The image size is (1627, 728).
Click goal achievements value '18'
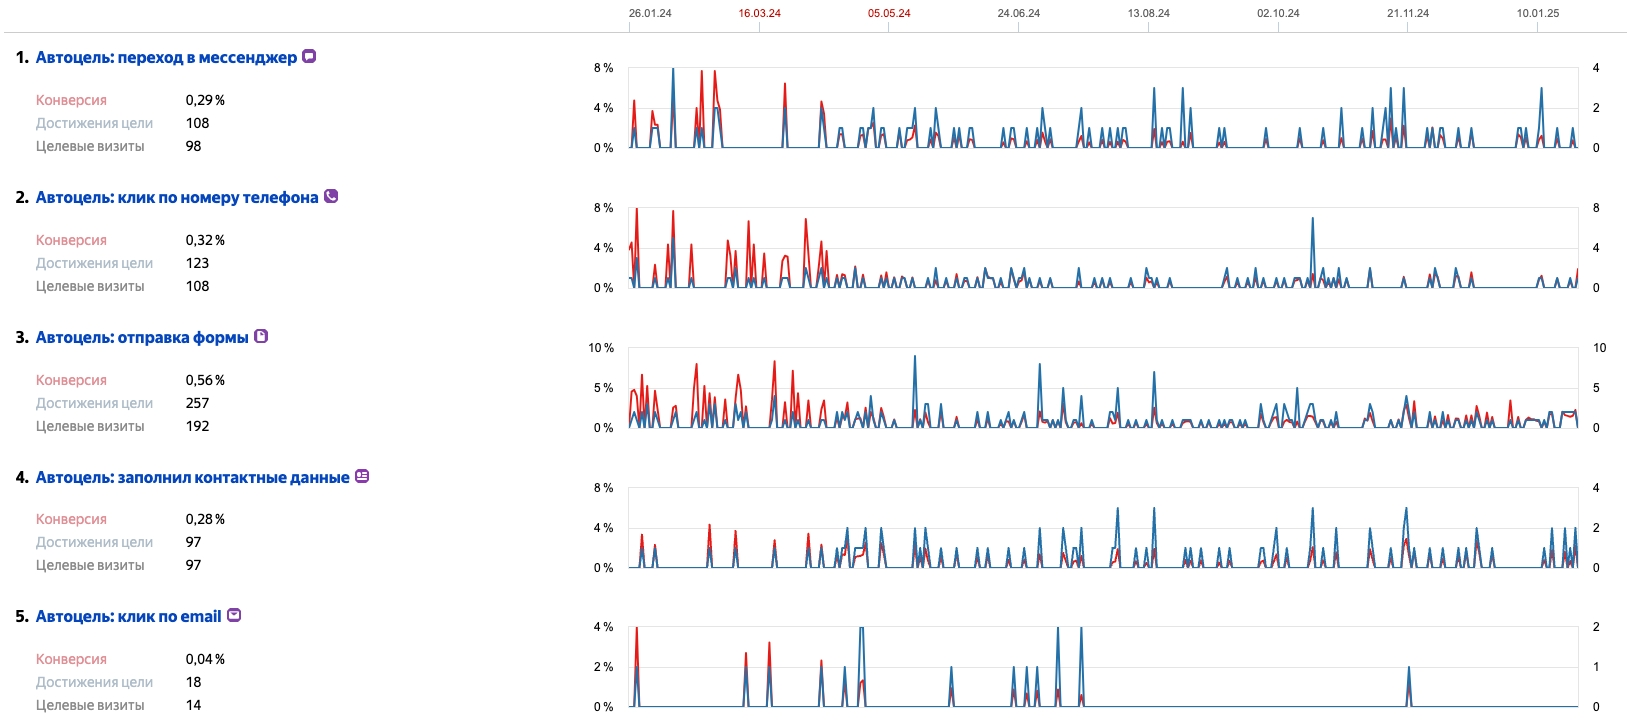point(193,682)
